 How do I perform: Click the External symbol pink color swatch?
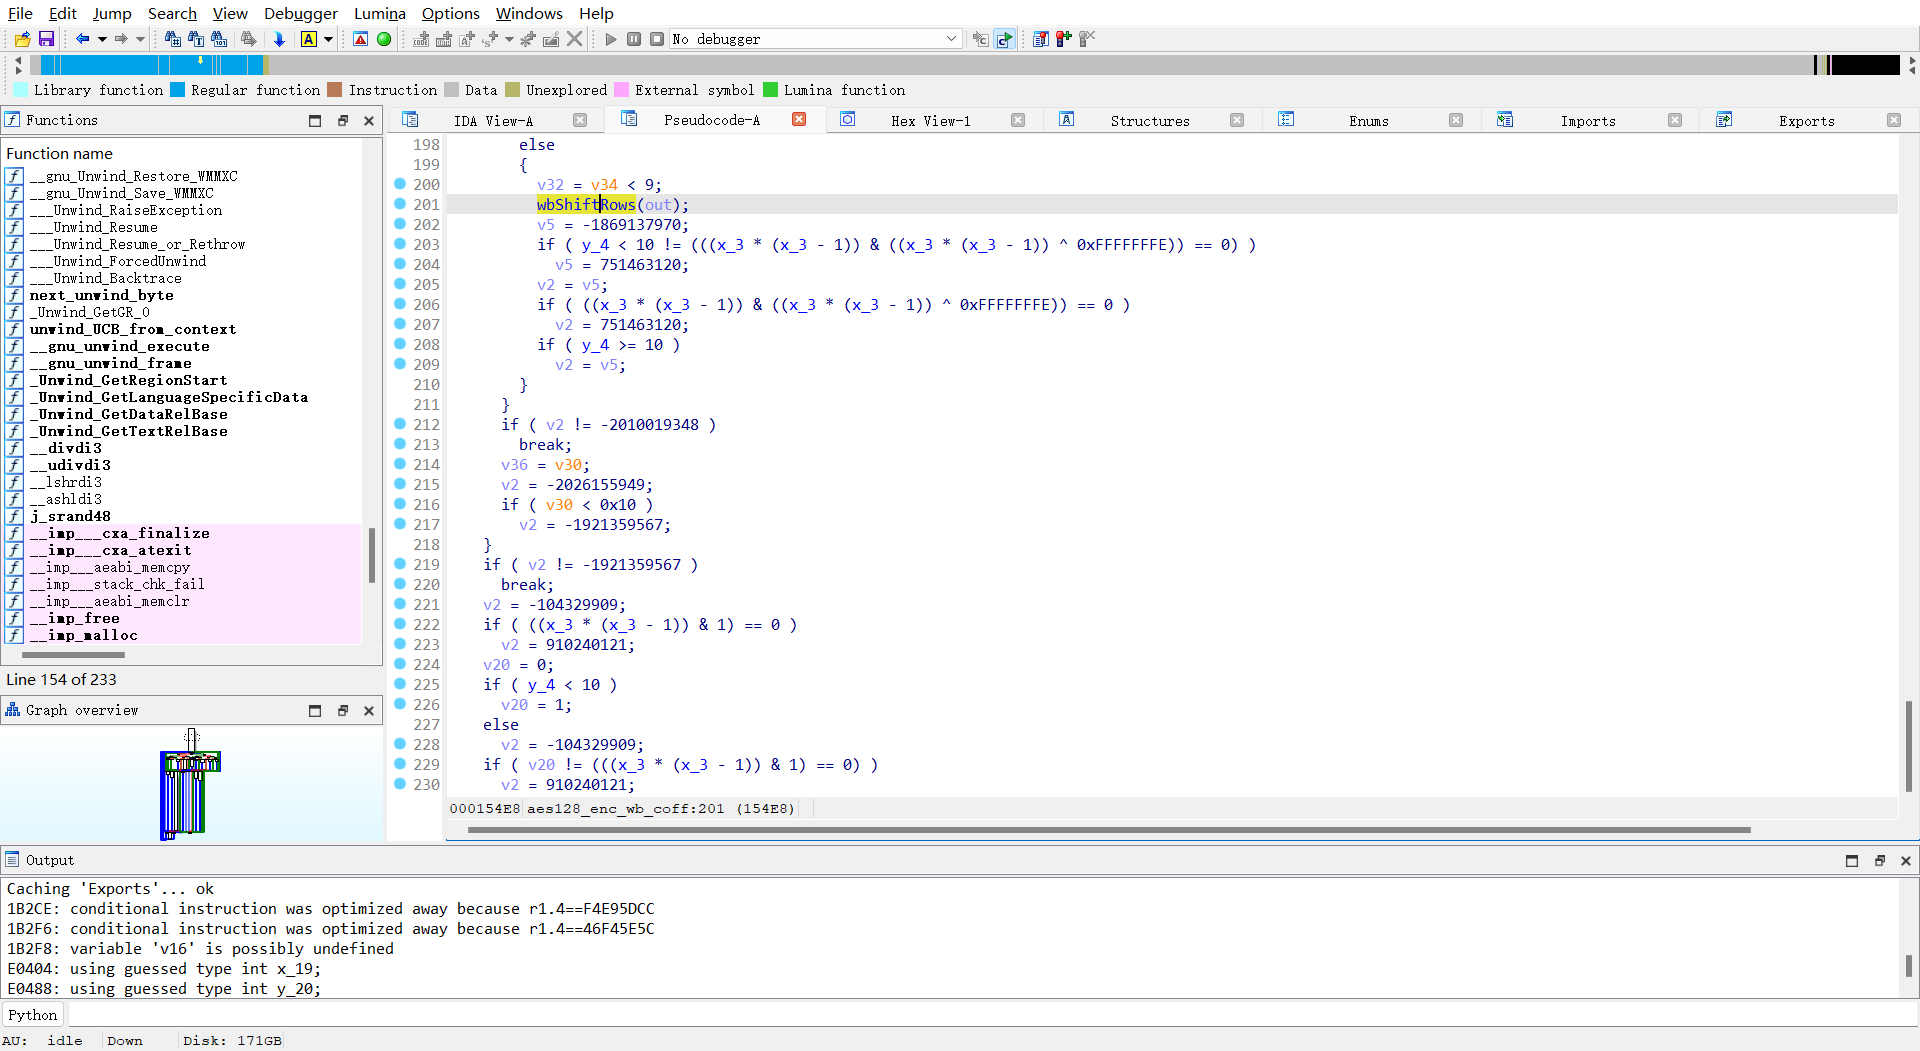pyautogui.click(x=622, y=90)
